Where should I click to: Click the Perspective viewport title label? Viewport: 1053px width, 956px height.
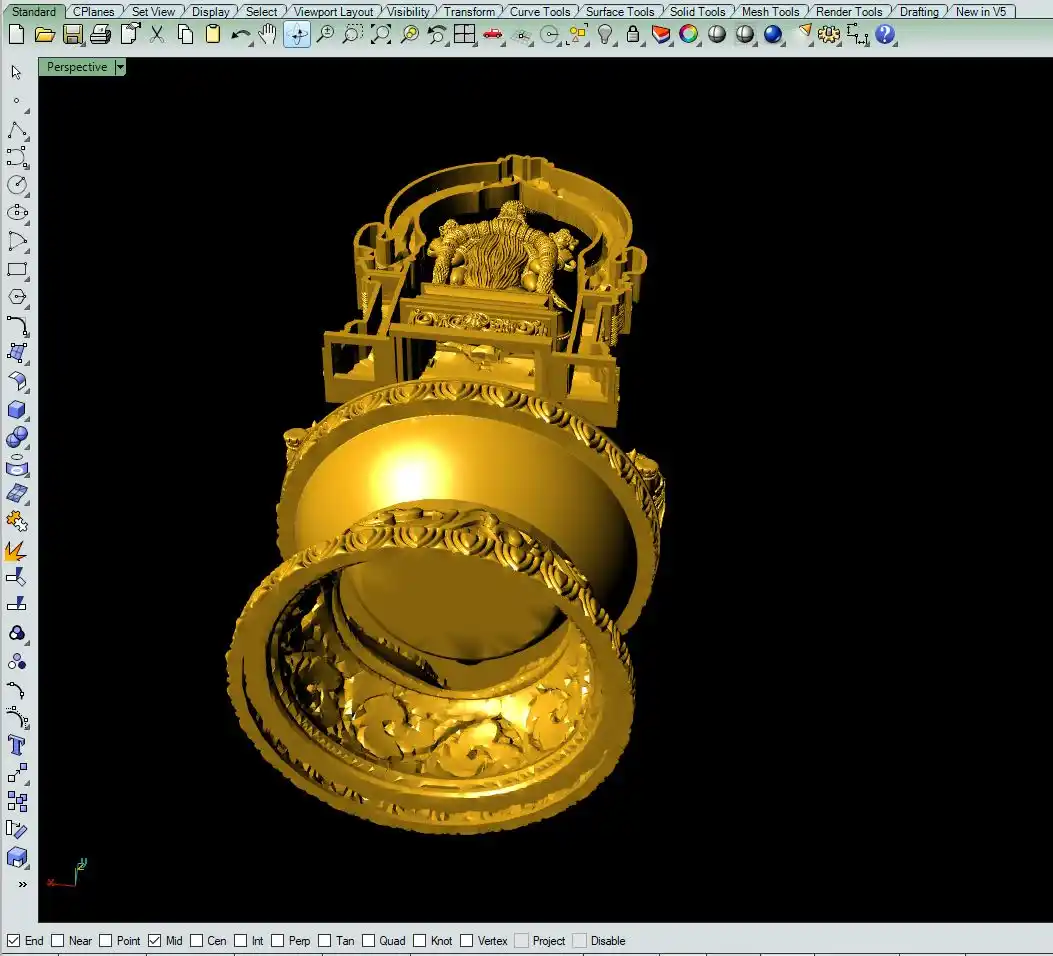[77, 67]
